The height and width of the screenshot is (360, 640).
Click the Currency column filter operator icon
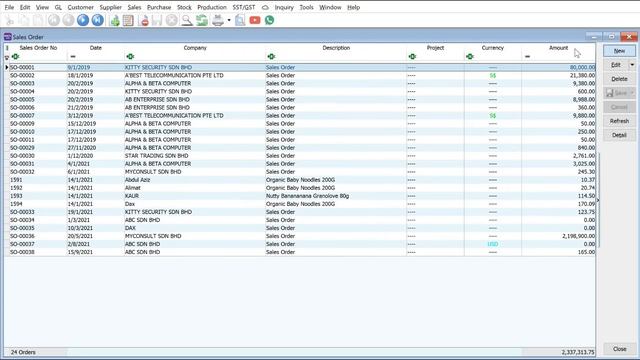click(x=470, y=56)
